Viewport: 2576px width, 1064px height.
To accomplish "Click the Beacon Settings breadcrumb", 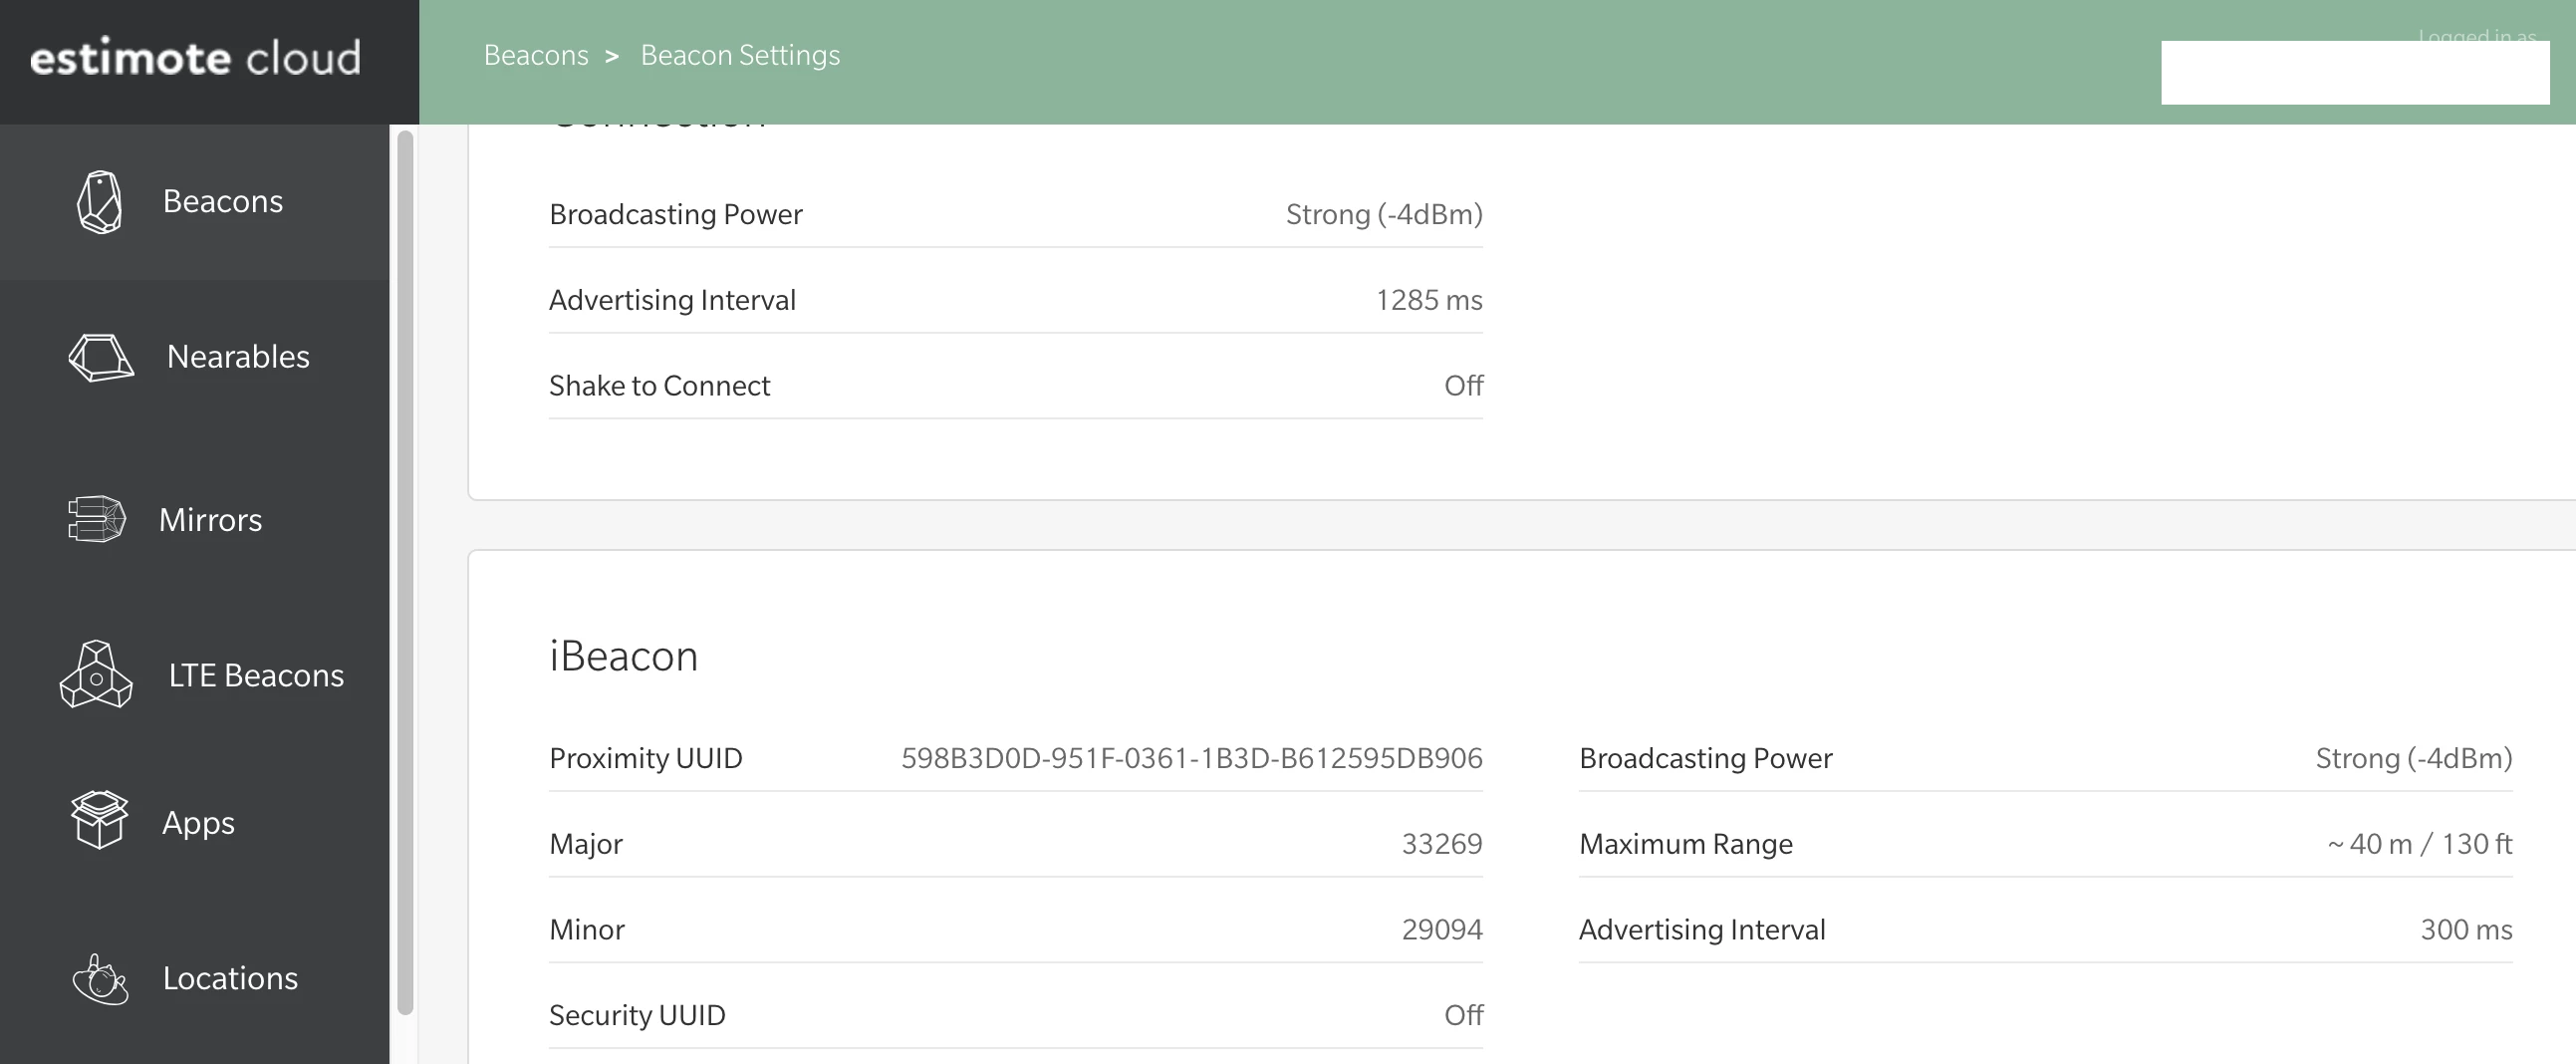I will (740, 55).
